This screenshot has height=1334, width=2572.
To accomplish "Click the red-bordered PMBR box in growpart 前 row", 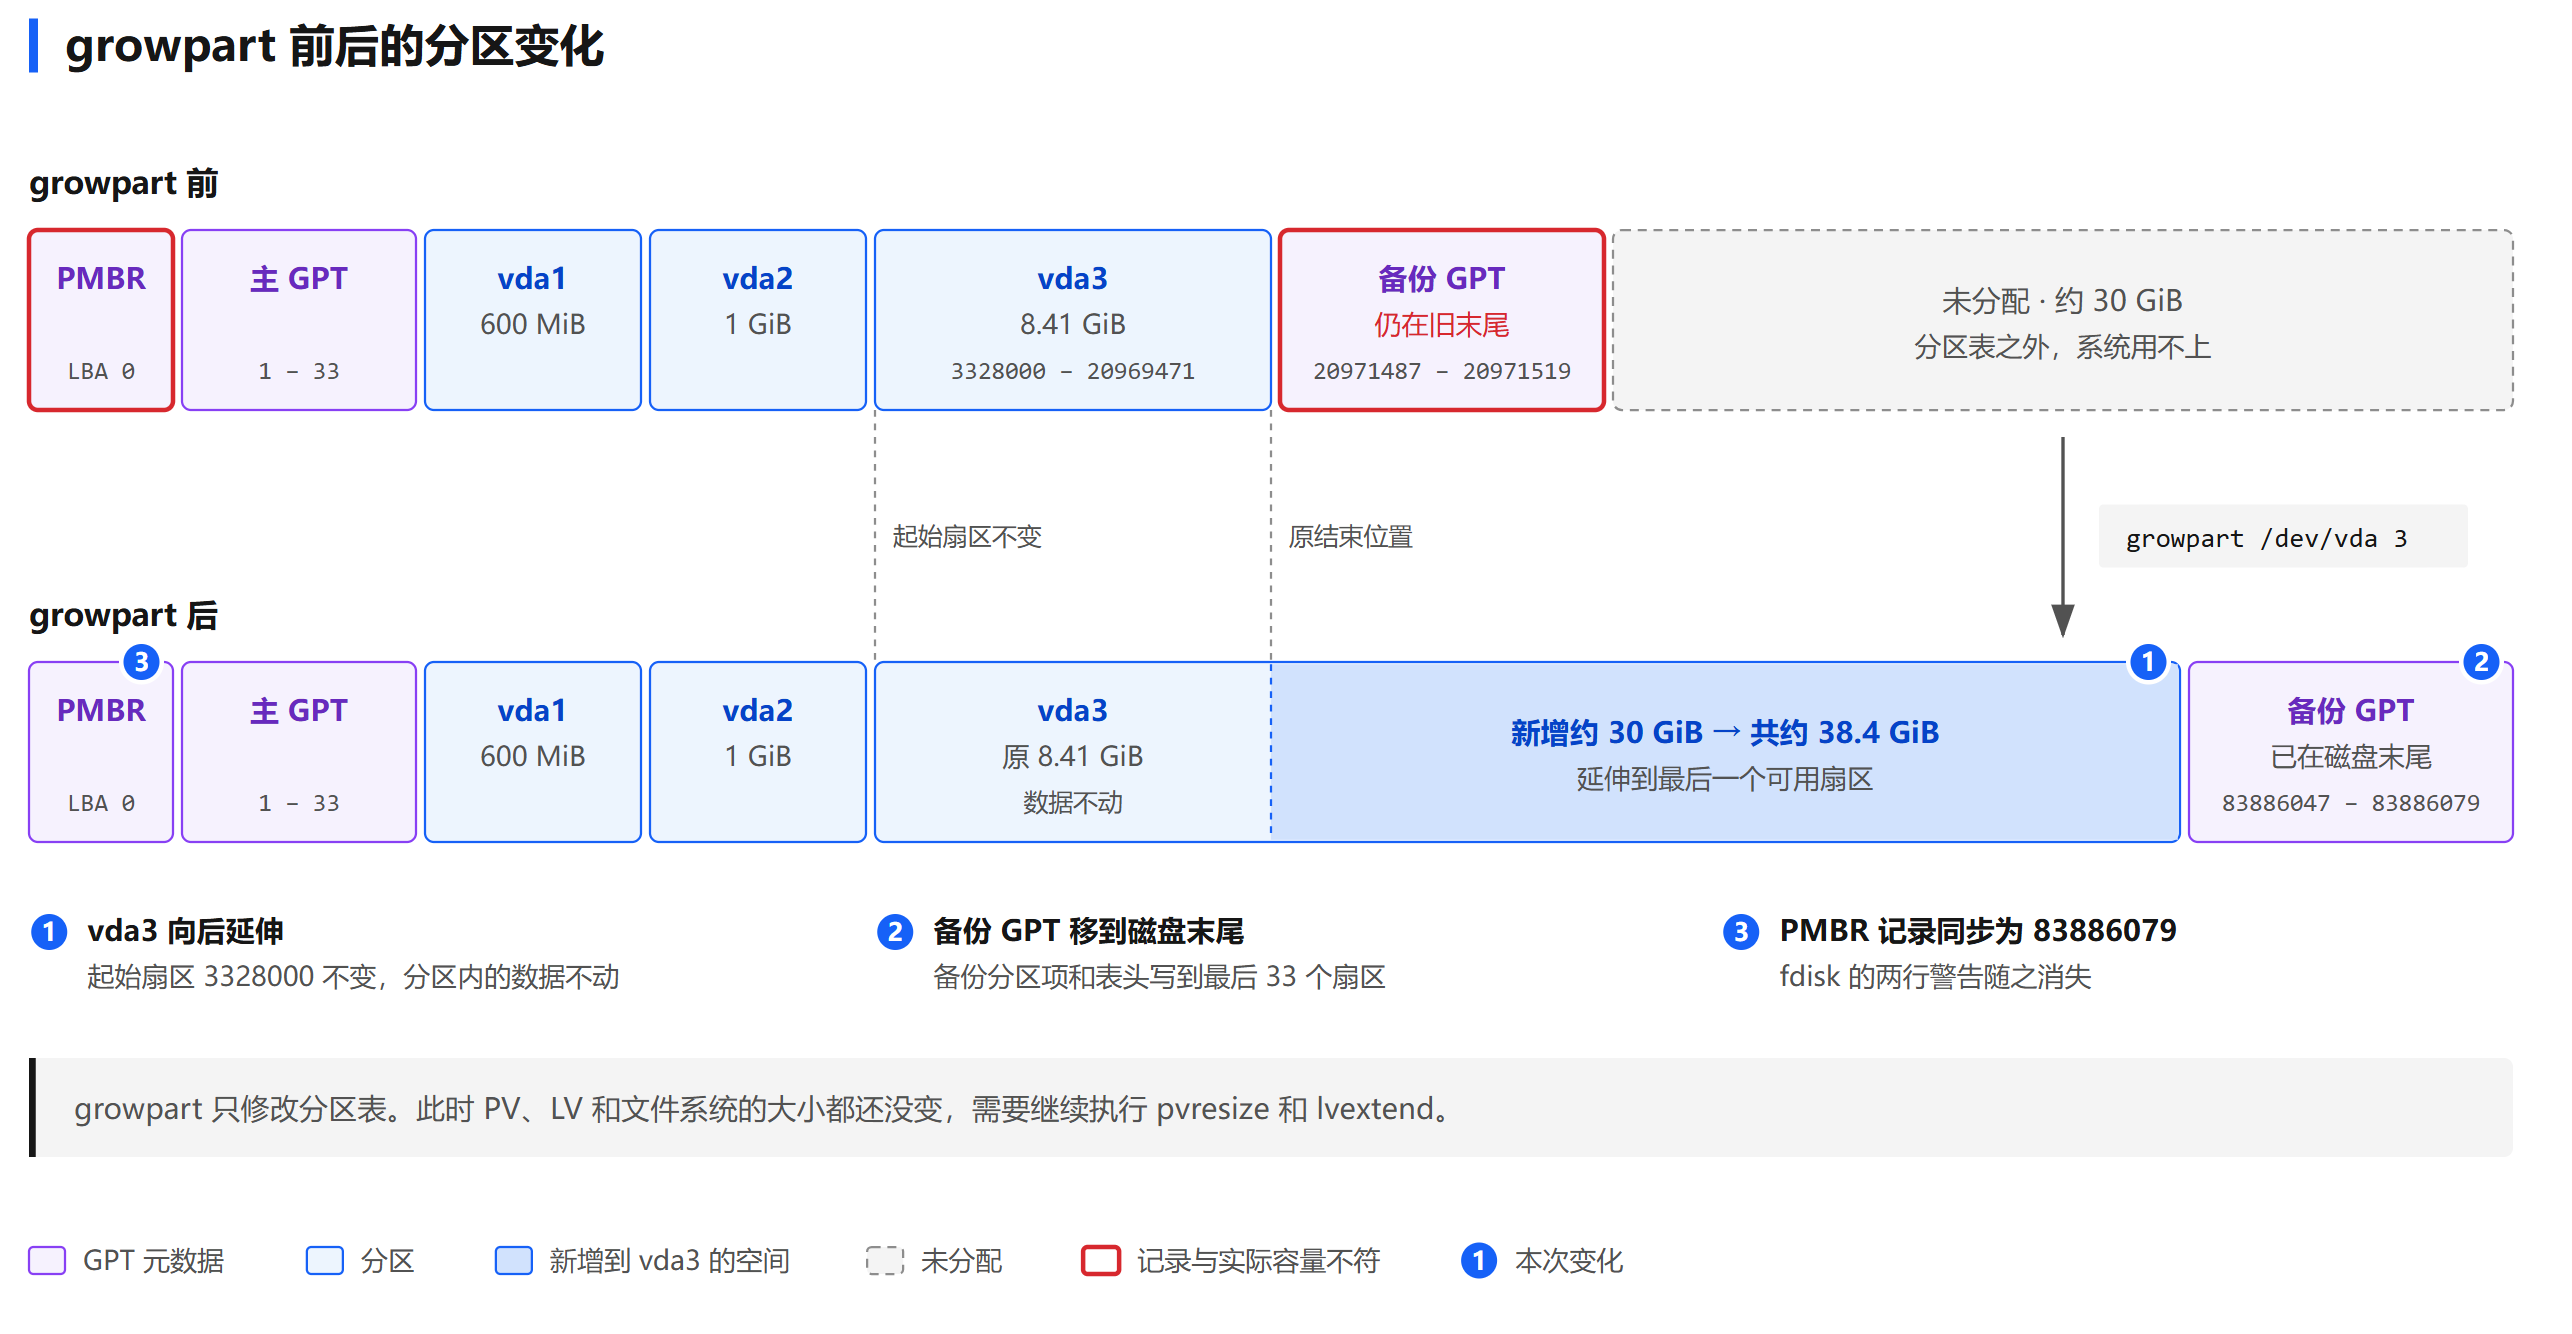I will [x=101, y=320].
